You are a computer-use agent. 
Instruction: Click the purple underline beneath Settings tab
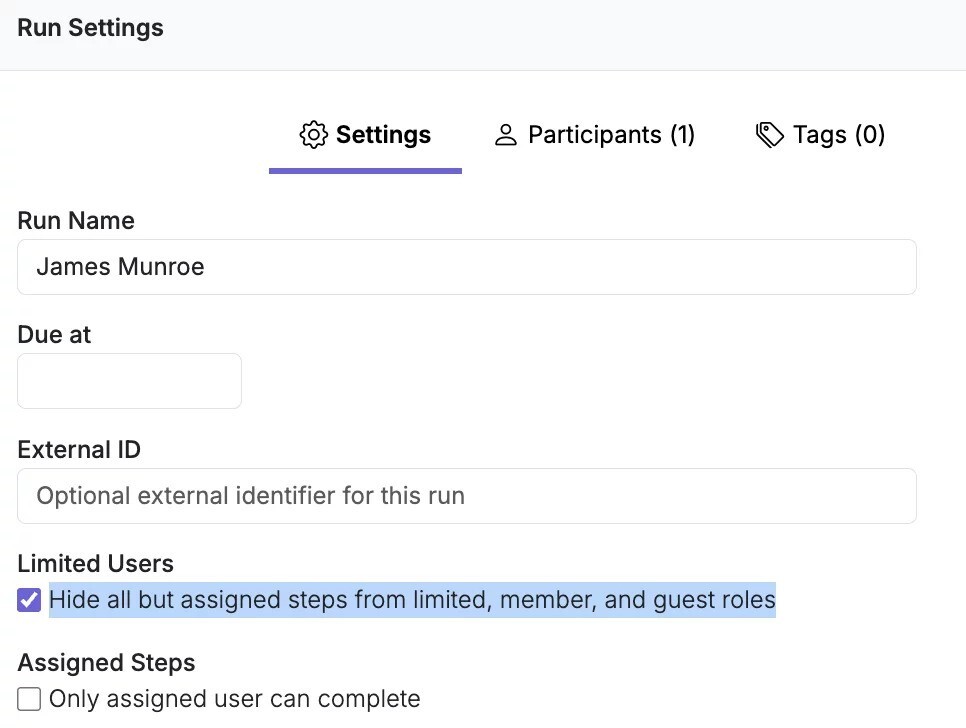365,171
